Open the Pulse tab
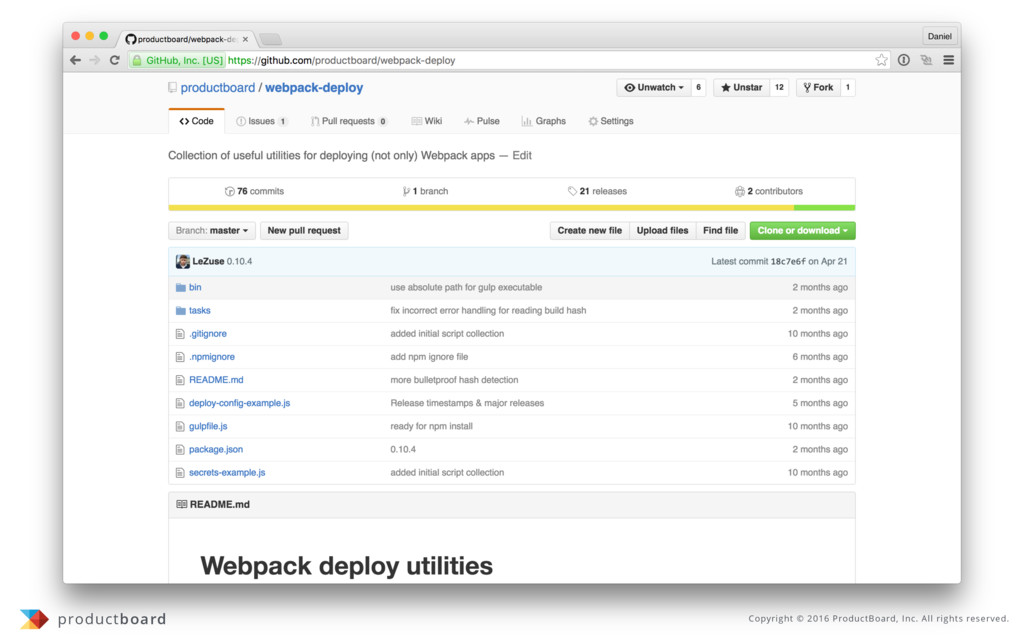Screen dimensions: 1024x640 click(x=482, y=121)
